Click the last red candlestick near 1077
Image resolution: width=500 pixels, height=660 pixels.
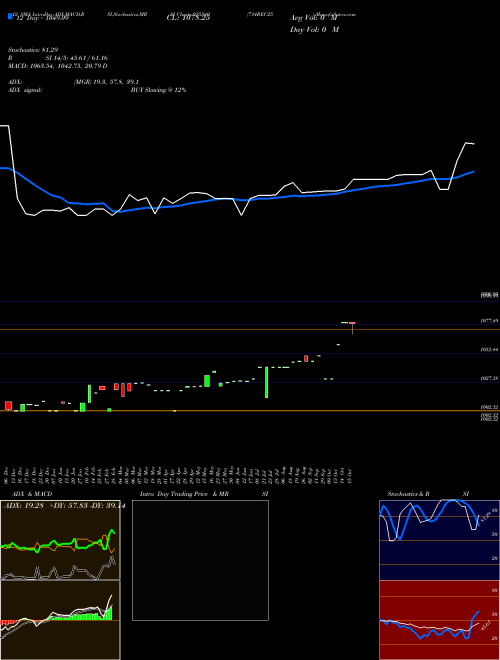coord(352,323)
